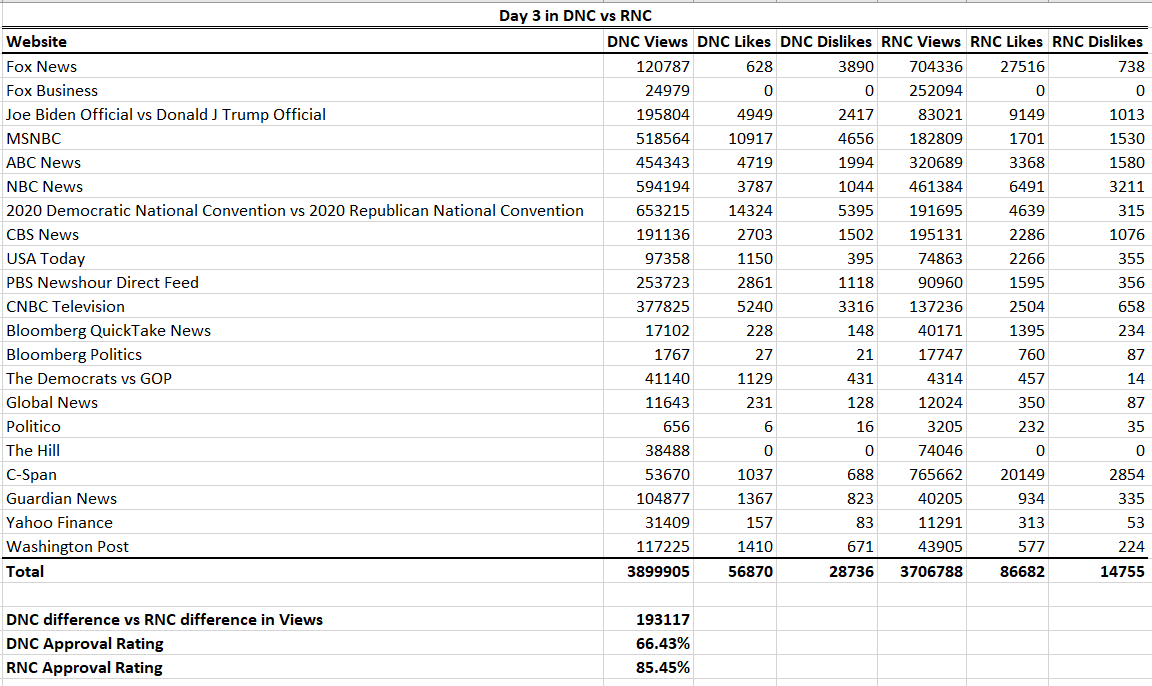This screenshot has height=686, width=1152.
Task: Select the RNC approval value 85.45%
Action: point(647,668)
